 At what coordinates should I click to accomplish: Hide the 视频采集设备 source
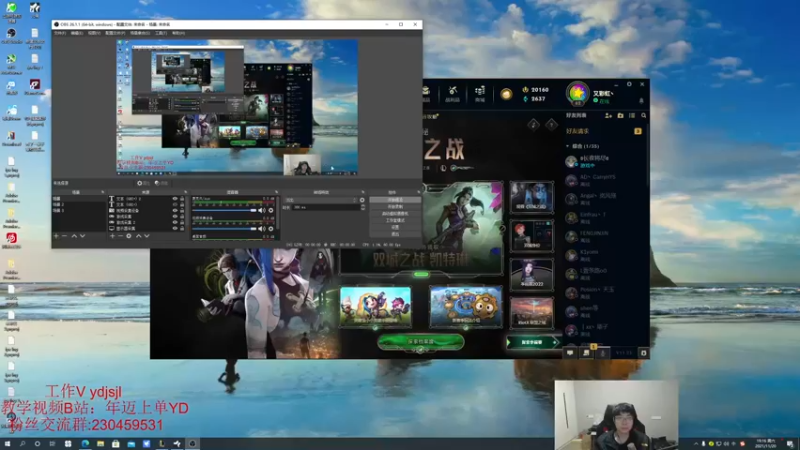click(175, 210)
